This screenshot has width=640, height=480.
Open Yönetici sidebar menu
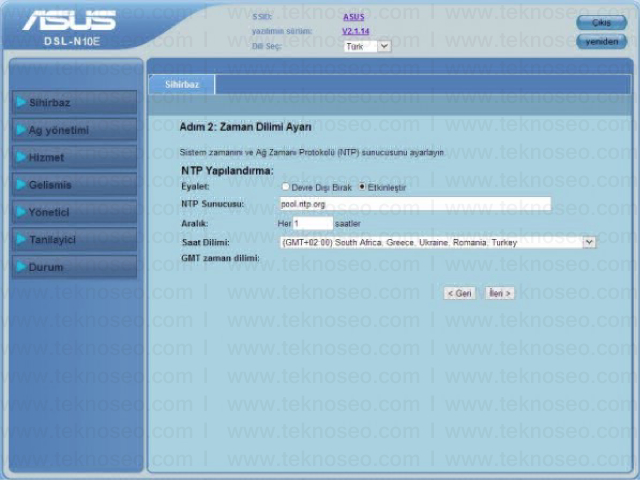coord(75,212)
